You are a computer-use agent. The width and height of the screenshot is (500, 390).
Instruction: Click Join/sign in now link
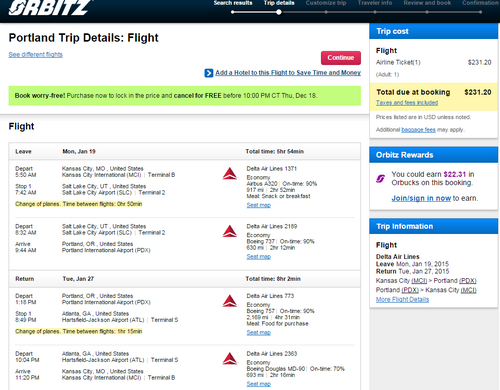pos(421,198)
